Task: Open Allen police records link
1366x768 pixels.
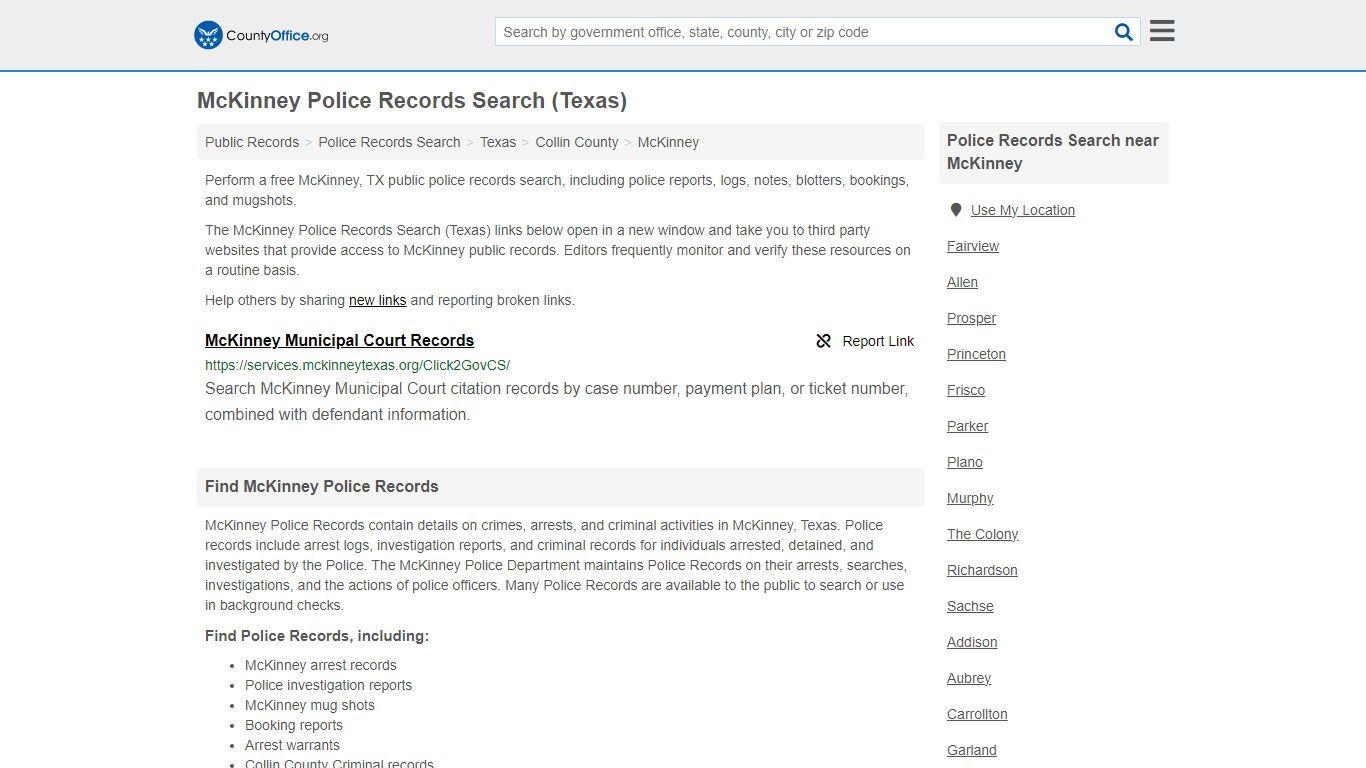Action: (962, 282)
